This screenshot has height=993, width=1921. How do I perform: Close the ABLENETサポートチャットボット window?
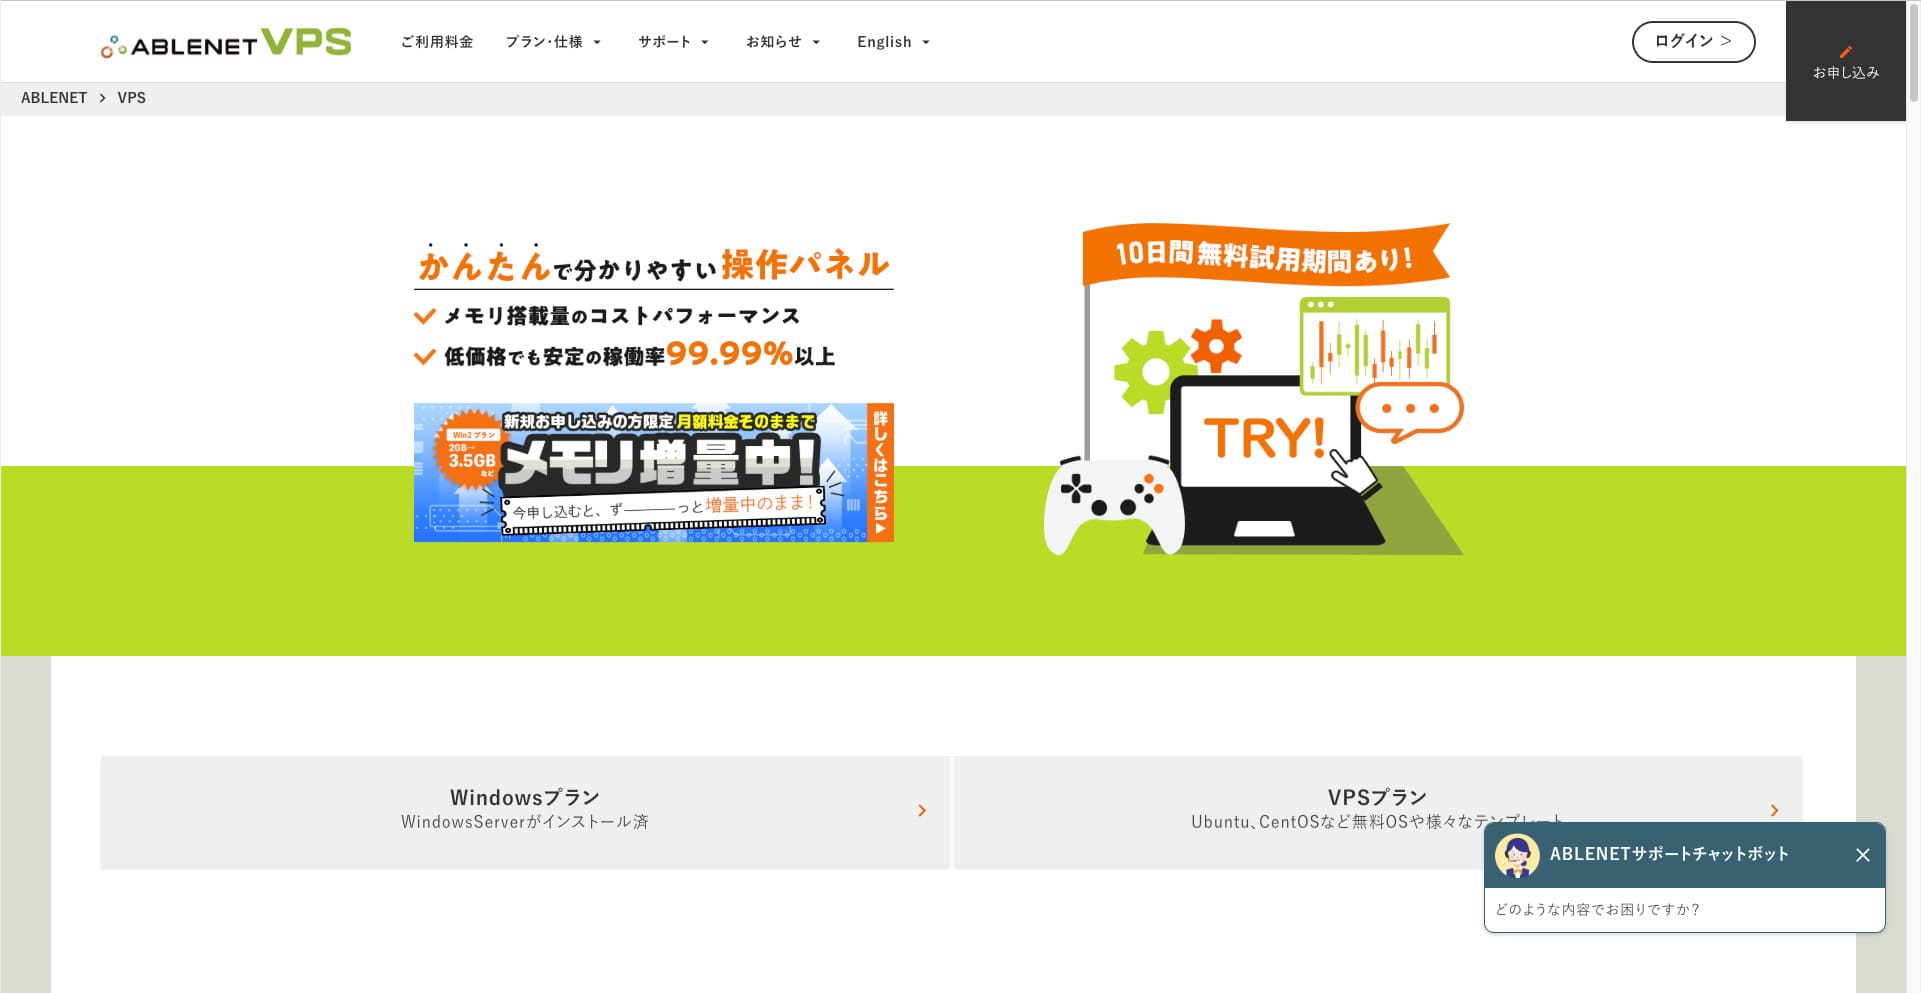(1862, 855)
